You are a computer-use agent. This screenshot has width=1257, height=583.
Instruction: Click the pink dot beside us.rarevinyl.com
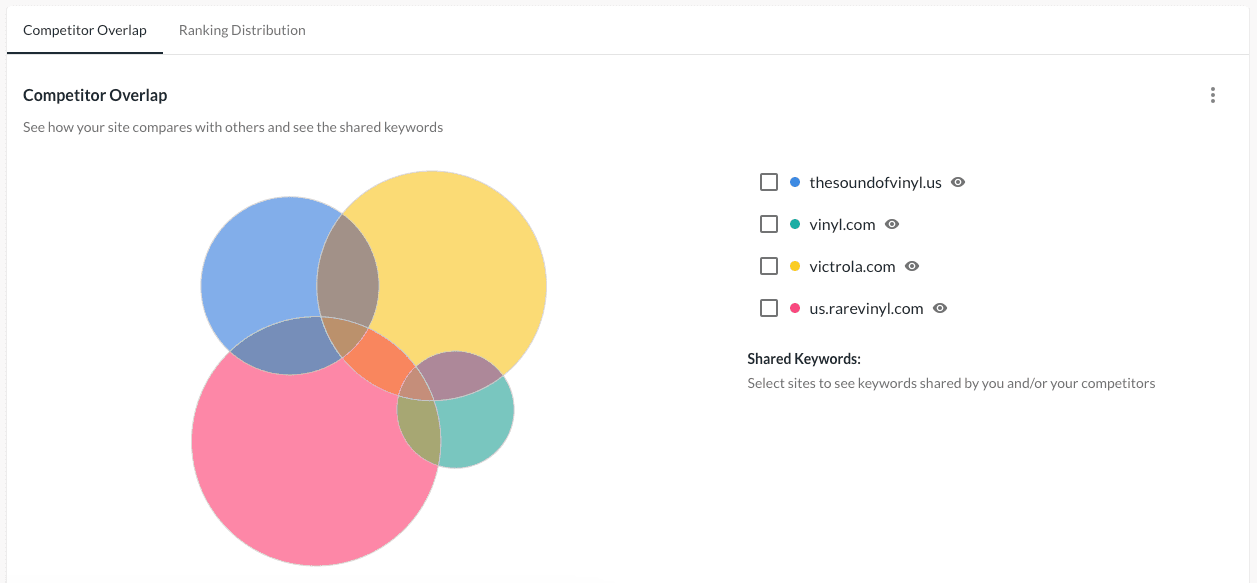[793, 308]
